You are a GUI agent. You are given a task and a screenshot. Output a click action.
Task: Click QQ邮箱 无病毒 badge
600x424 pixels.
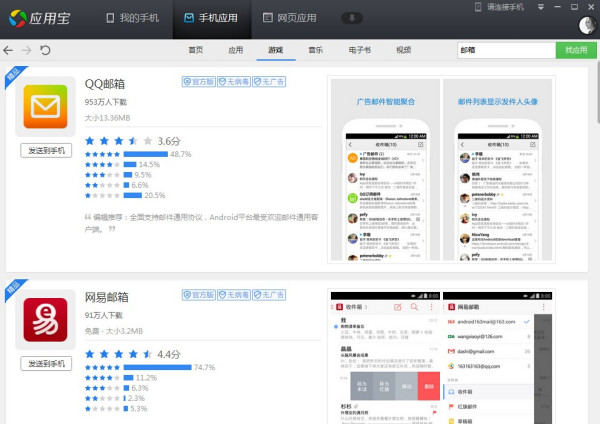click(234, 82)
